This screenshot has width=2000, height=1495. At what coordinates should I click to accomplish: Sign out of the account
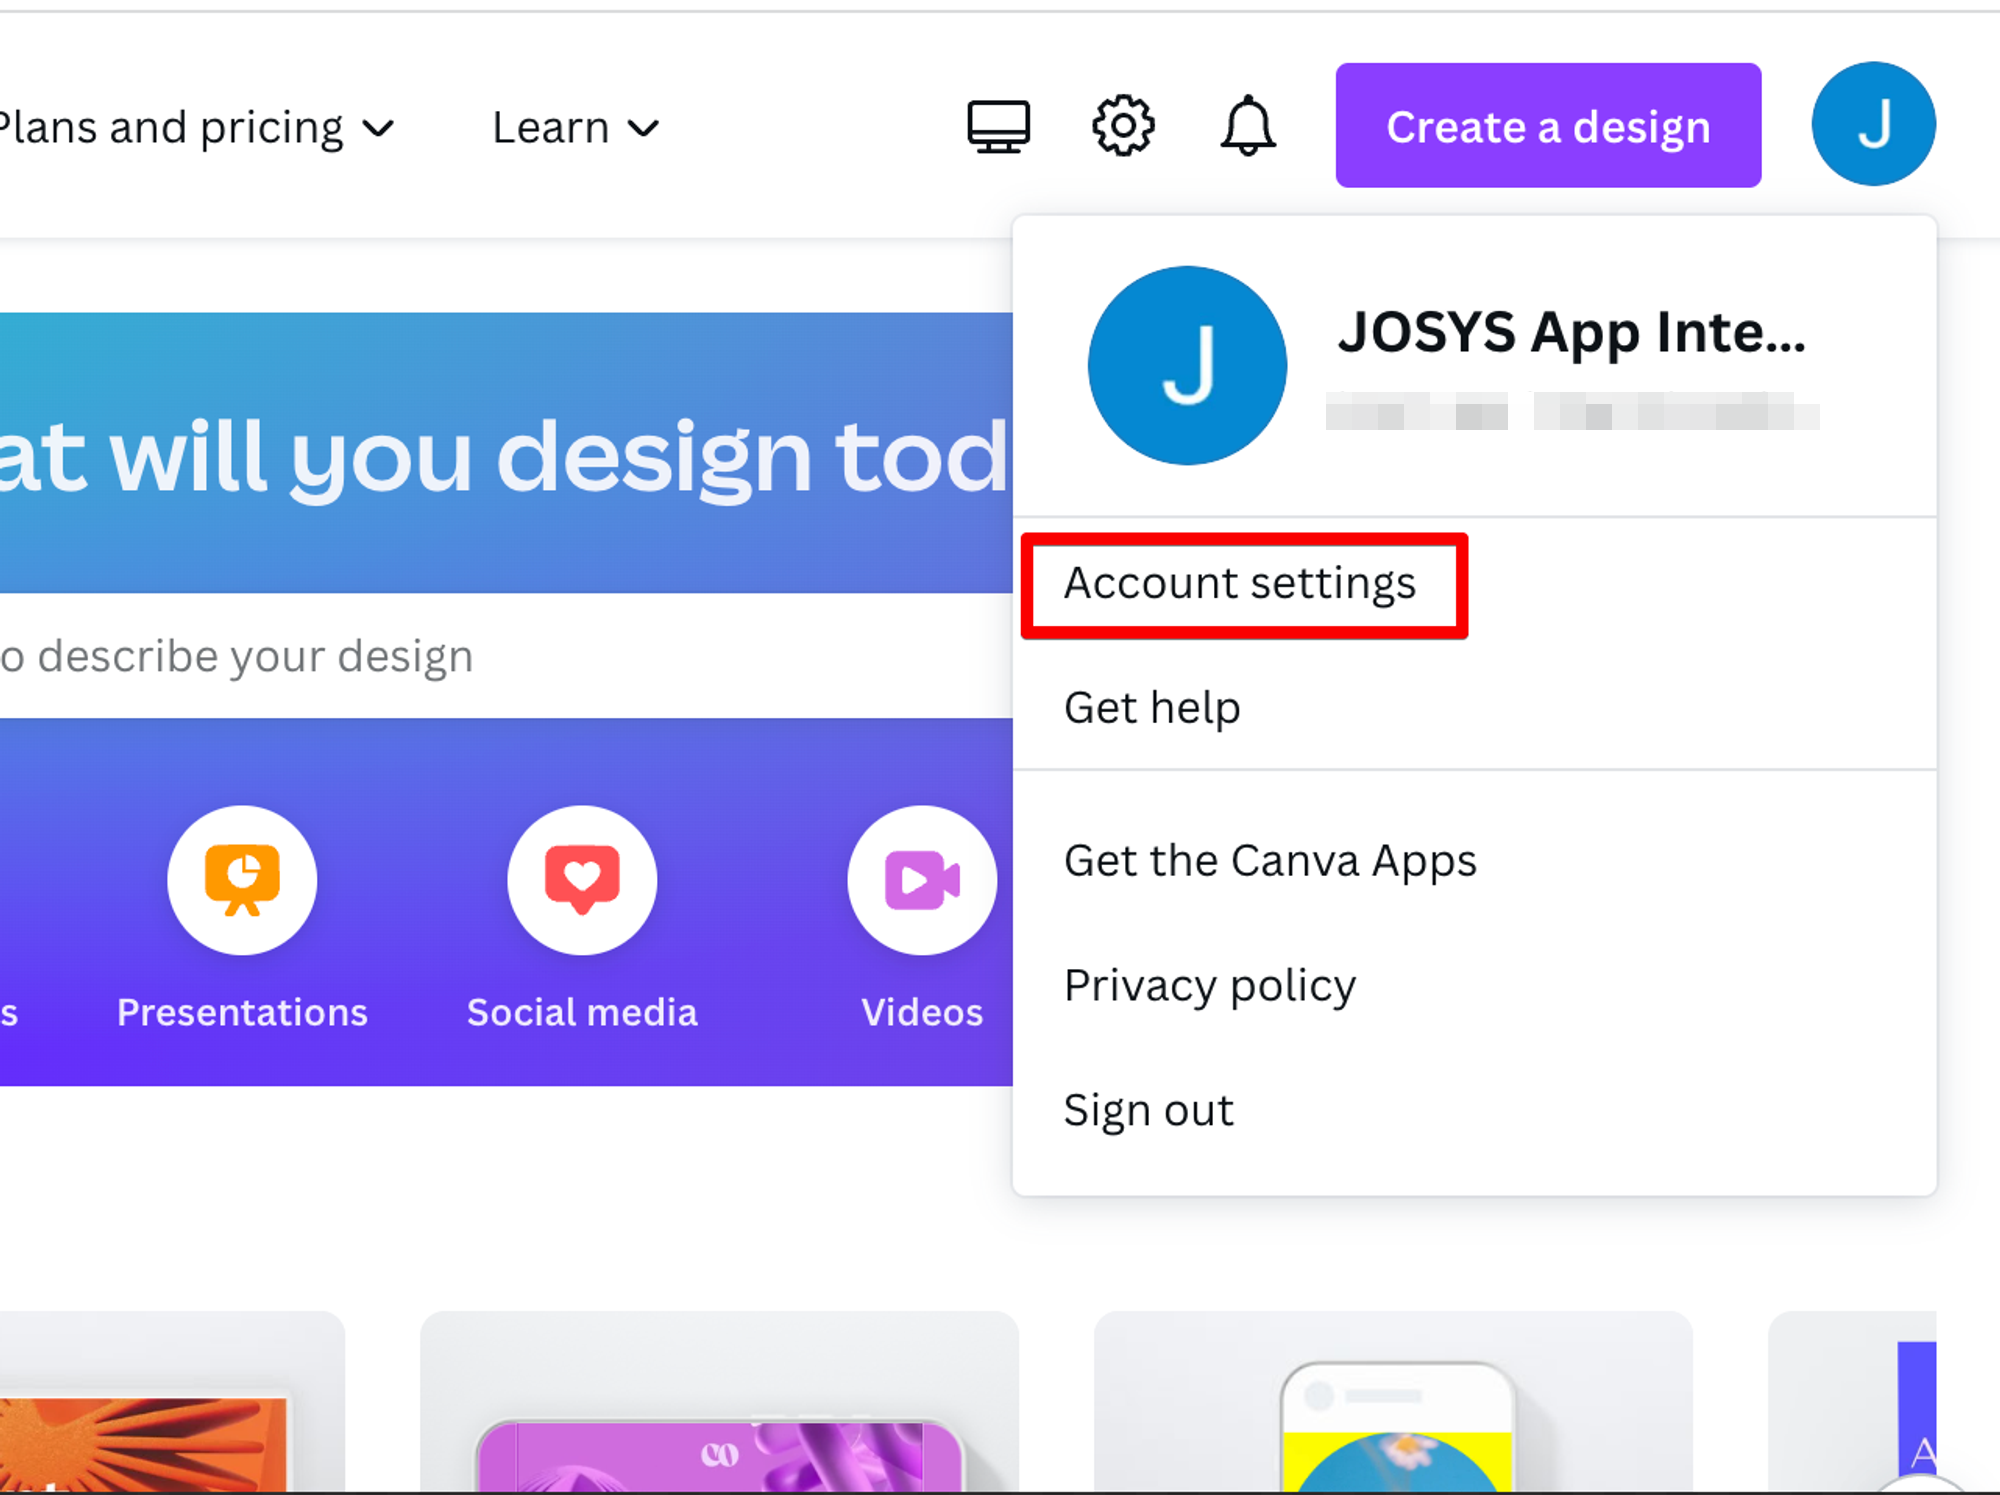pos(1148,1110)
